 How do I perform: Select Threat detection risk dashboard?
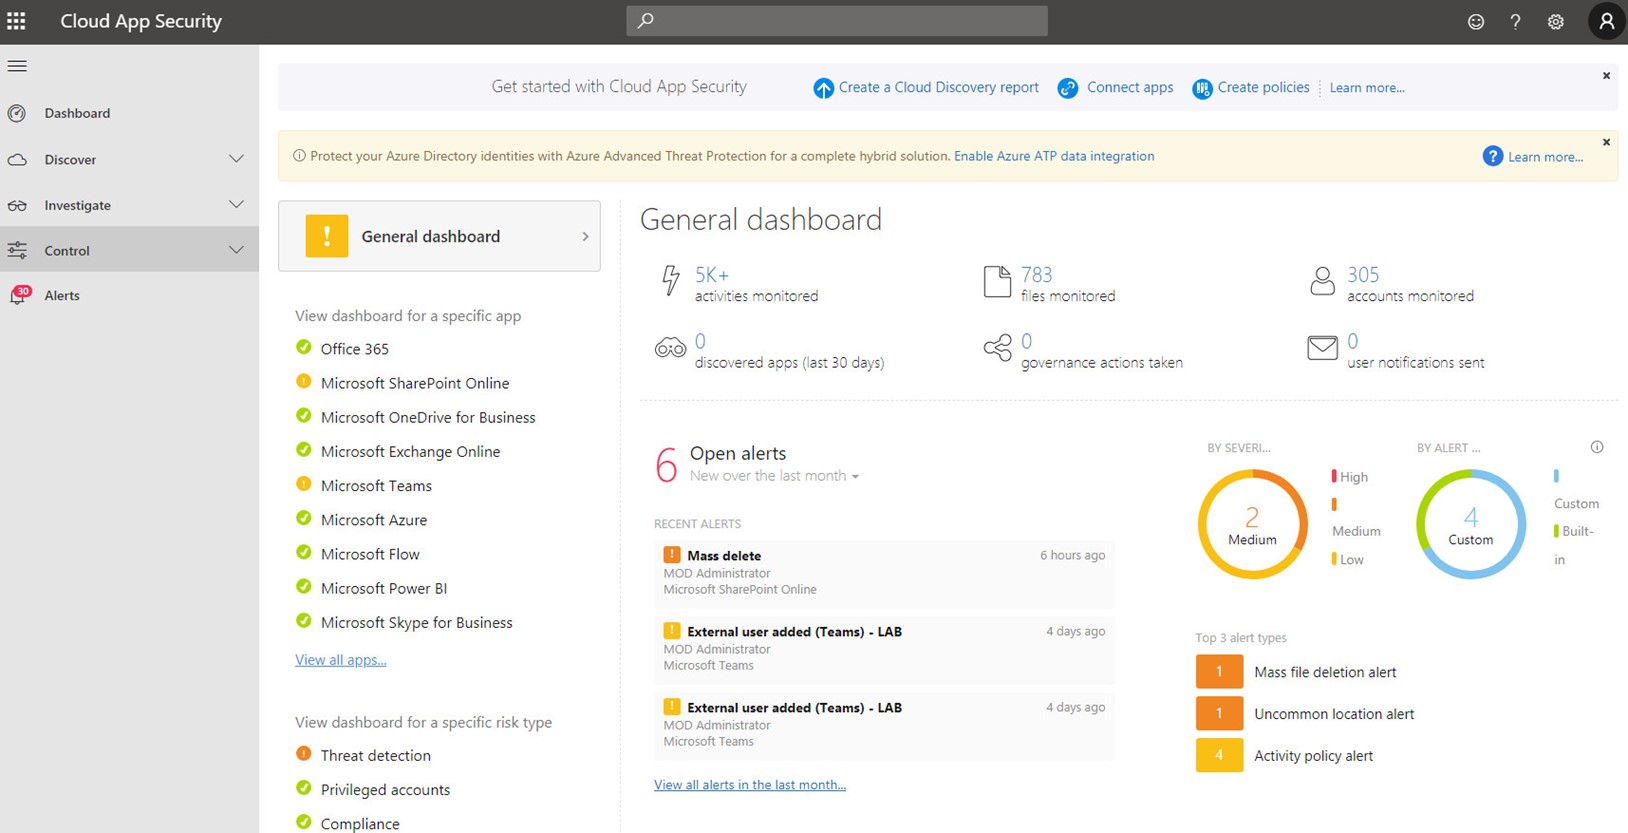[x=376, y=756]
